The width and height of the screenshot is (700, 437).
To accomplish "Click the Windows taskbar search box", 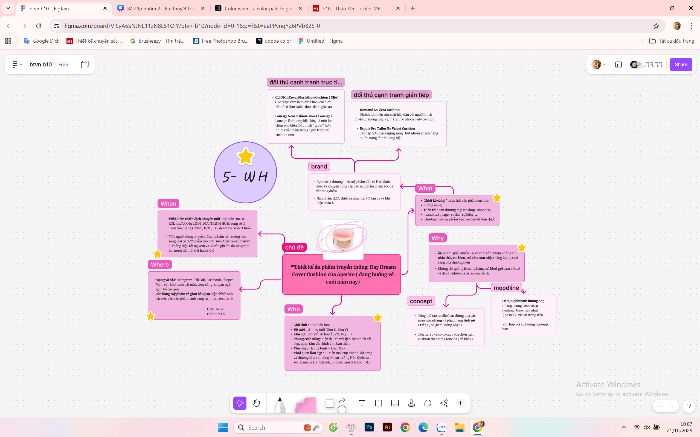I will pyautogui.click(x=279, y=427).
